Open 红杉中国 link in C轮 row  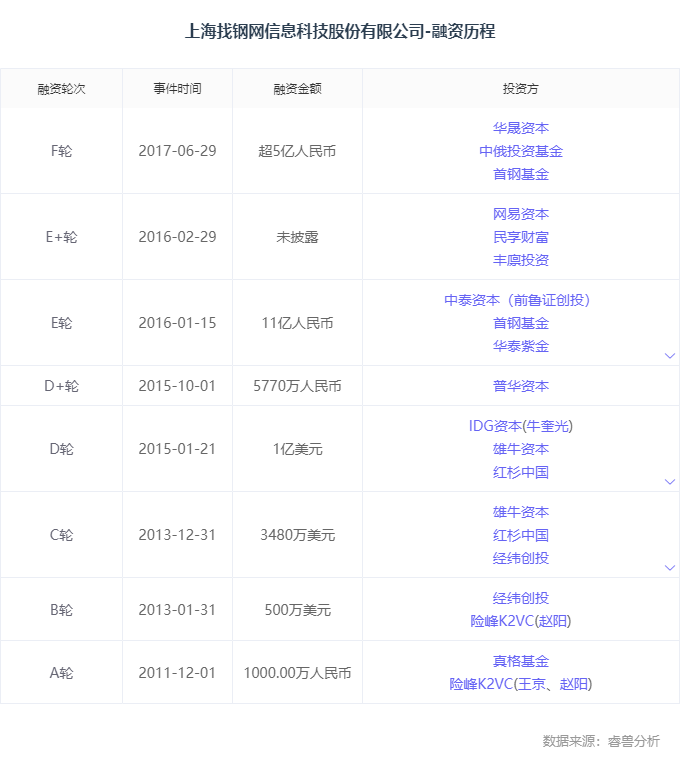(x=520, y=535)
